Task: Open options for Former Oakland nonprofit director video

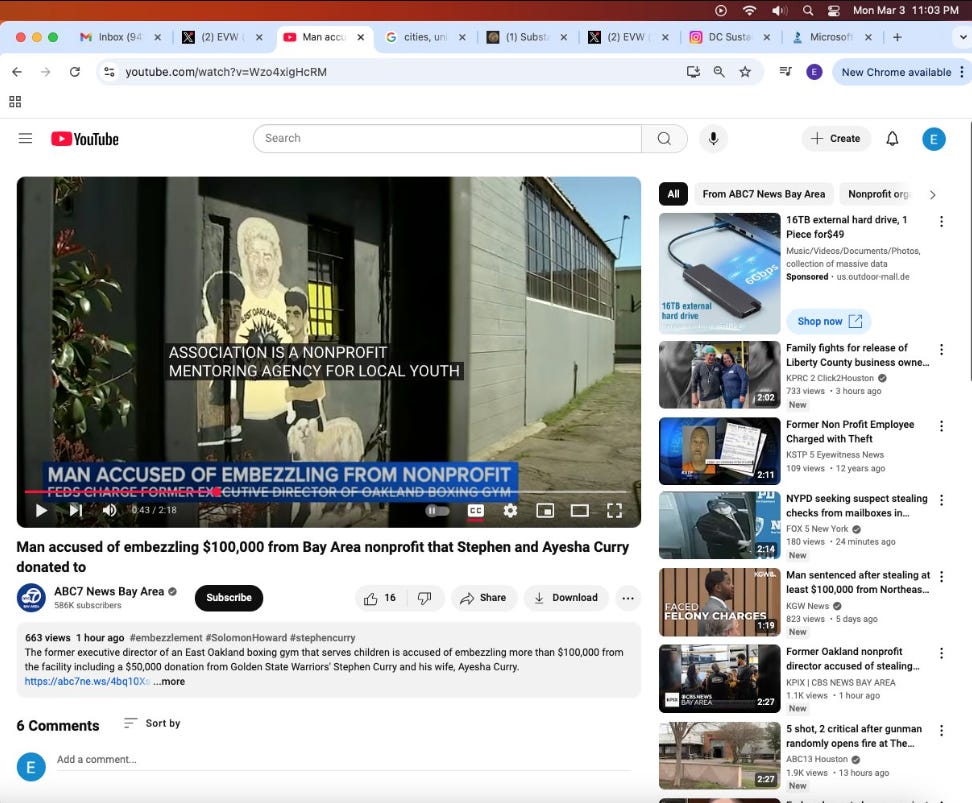Action: point(941,653)
